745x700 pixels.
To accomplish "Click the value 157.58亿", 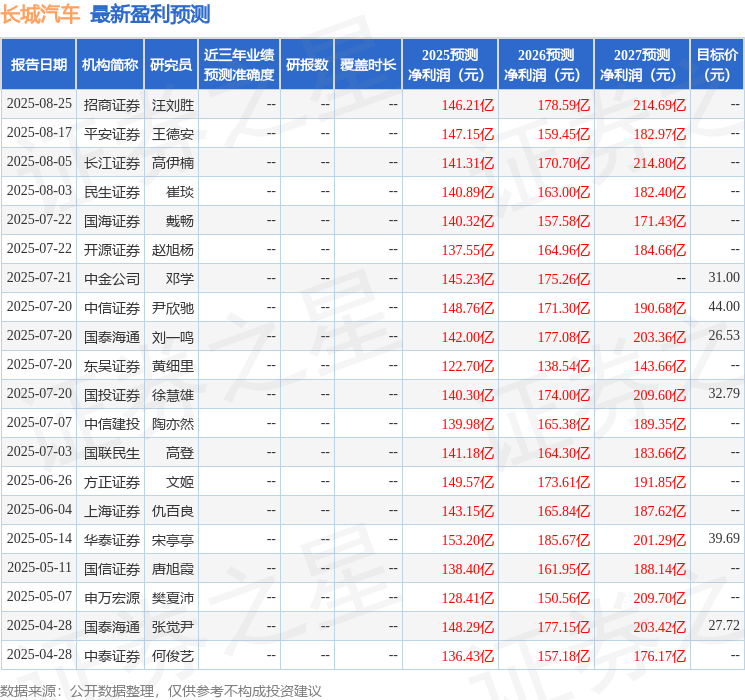I will click(564, 221).
